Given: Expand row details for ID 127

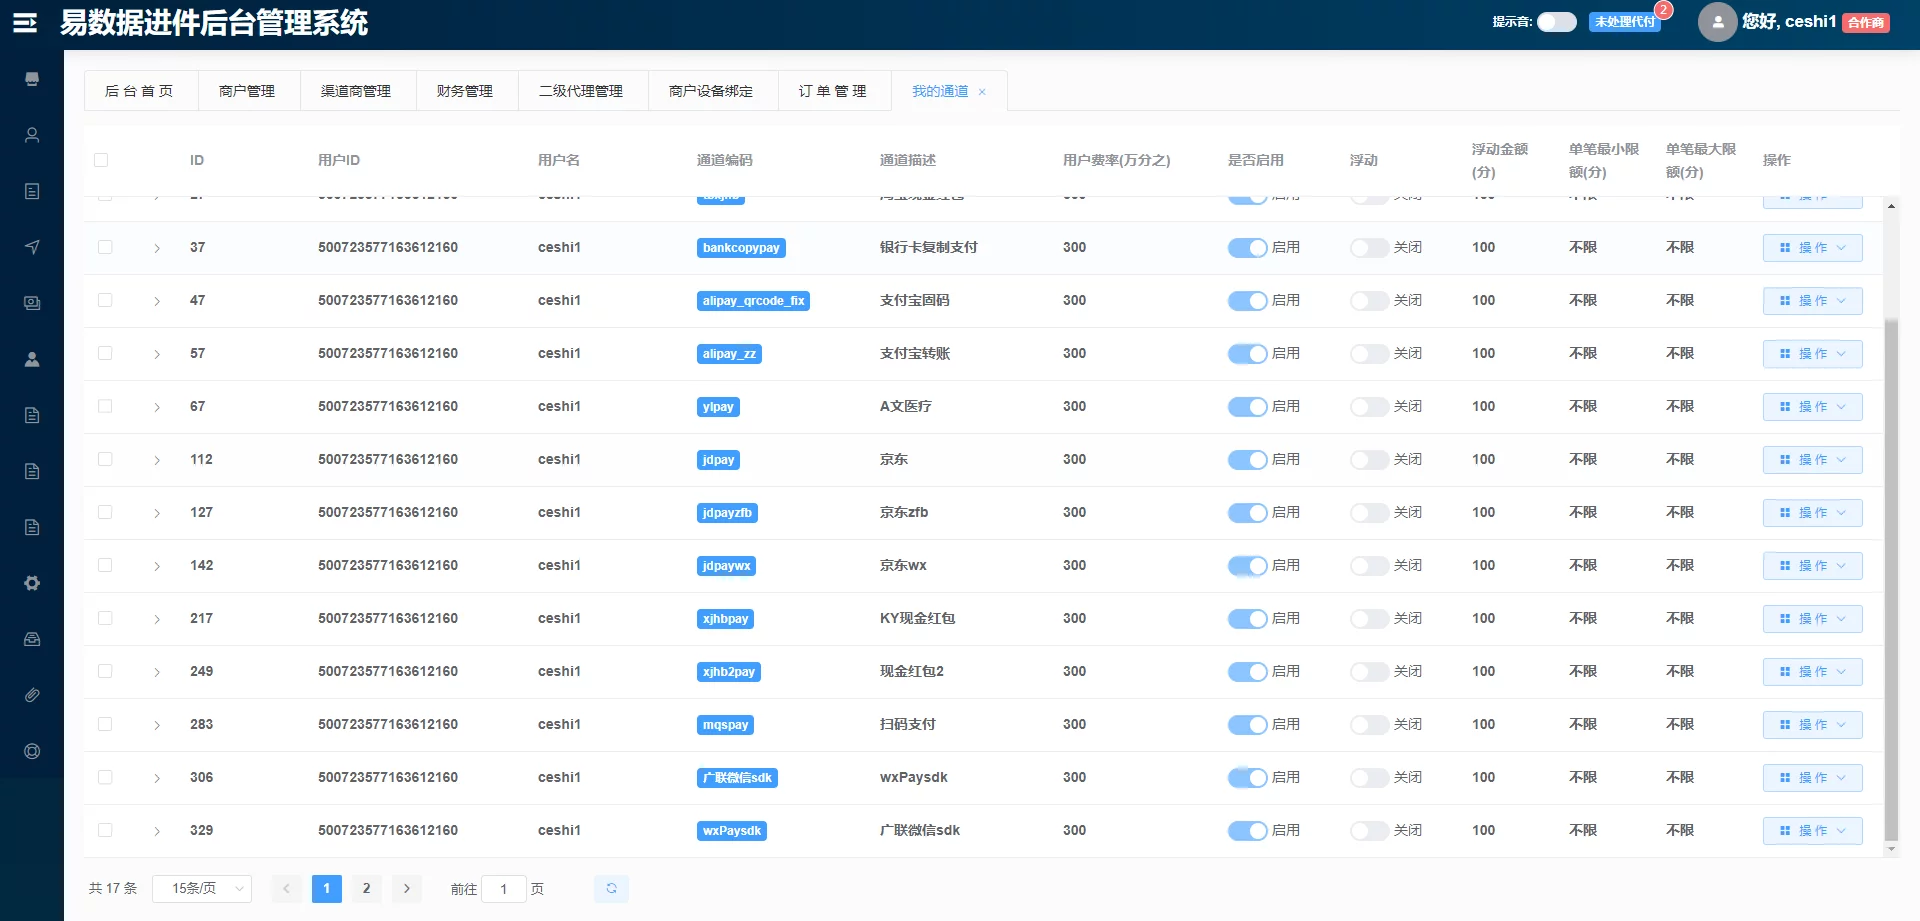Looking at the screenshot, I should (157, 513).
